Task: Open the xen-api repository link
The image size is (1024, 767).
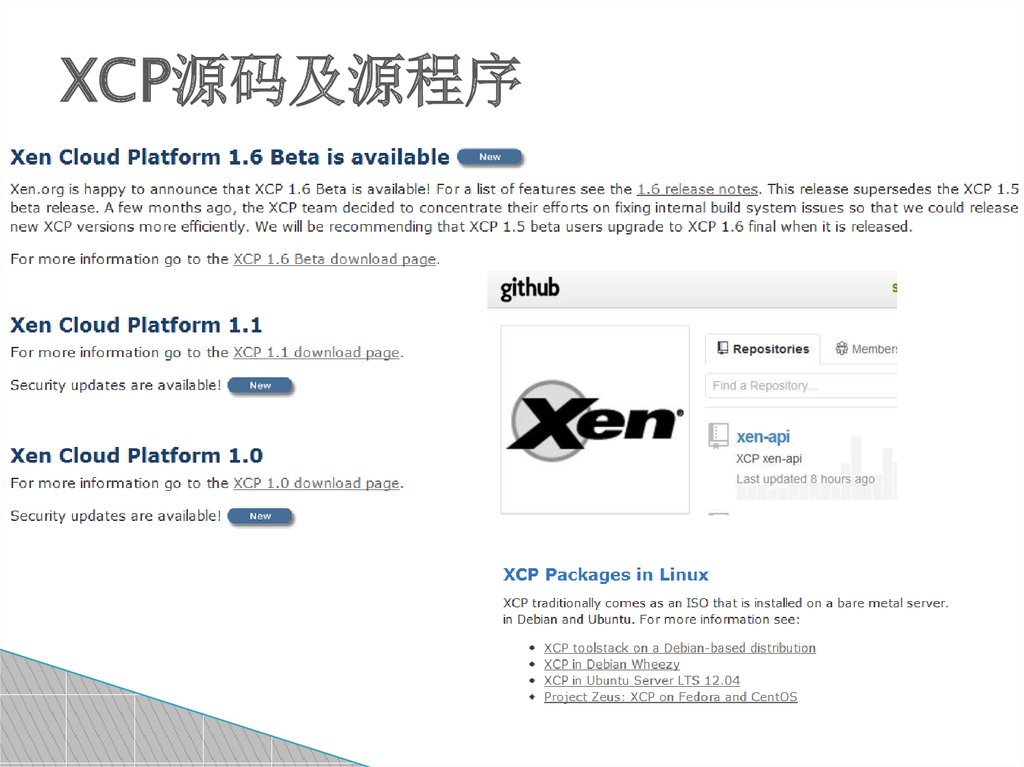Action: (763, 436)
